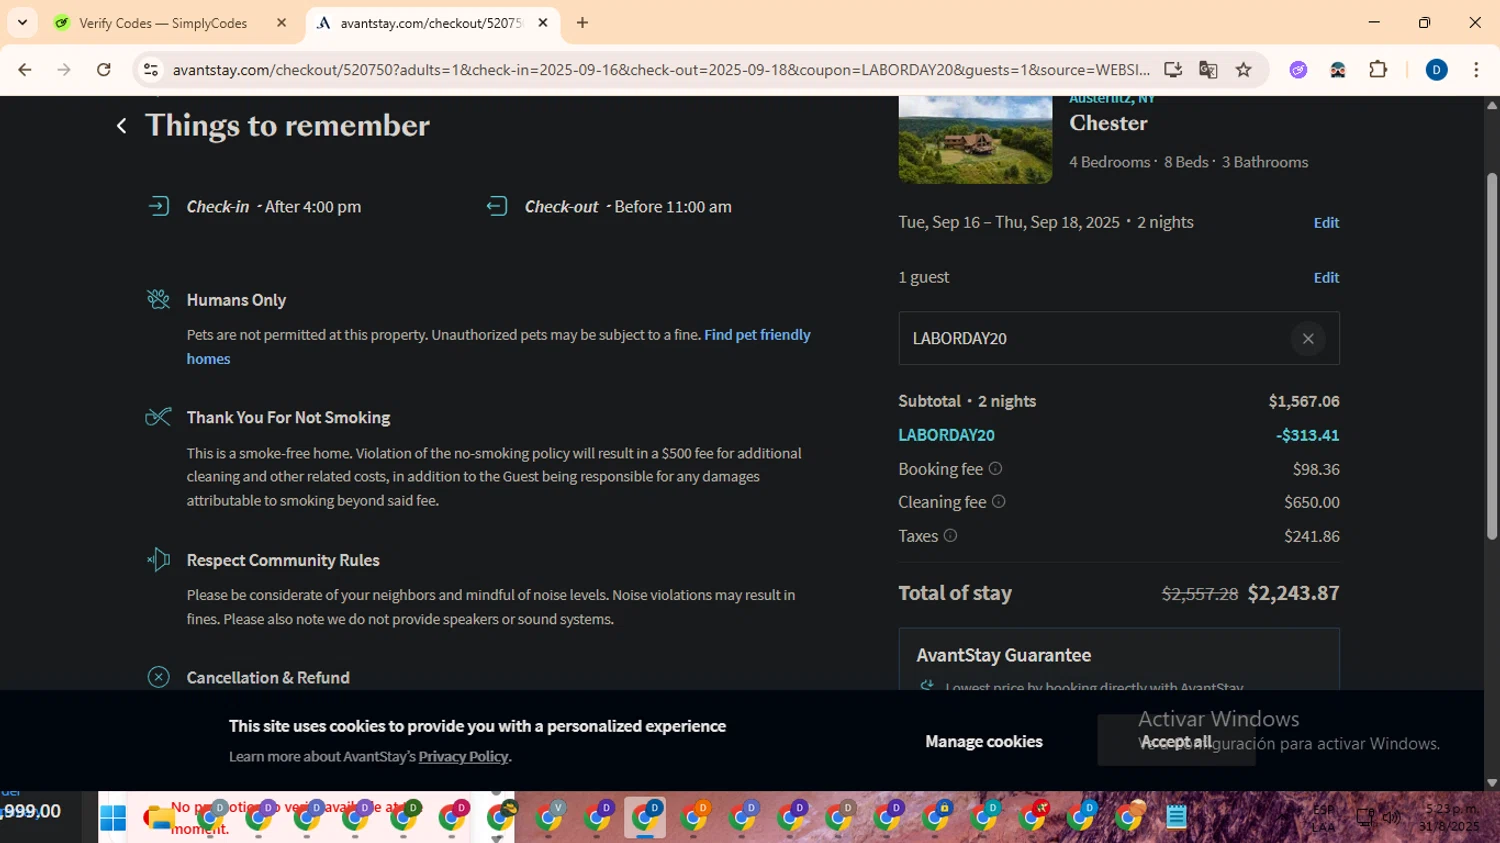This screenshot has height=843, width=1500.
Task: Open the Privacy Policy link
Action: (463, 757)
